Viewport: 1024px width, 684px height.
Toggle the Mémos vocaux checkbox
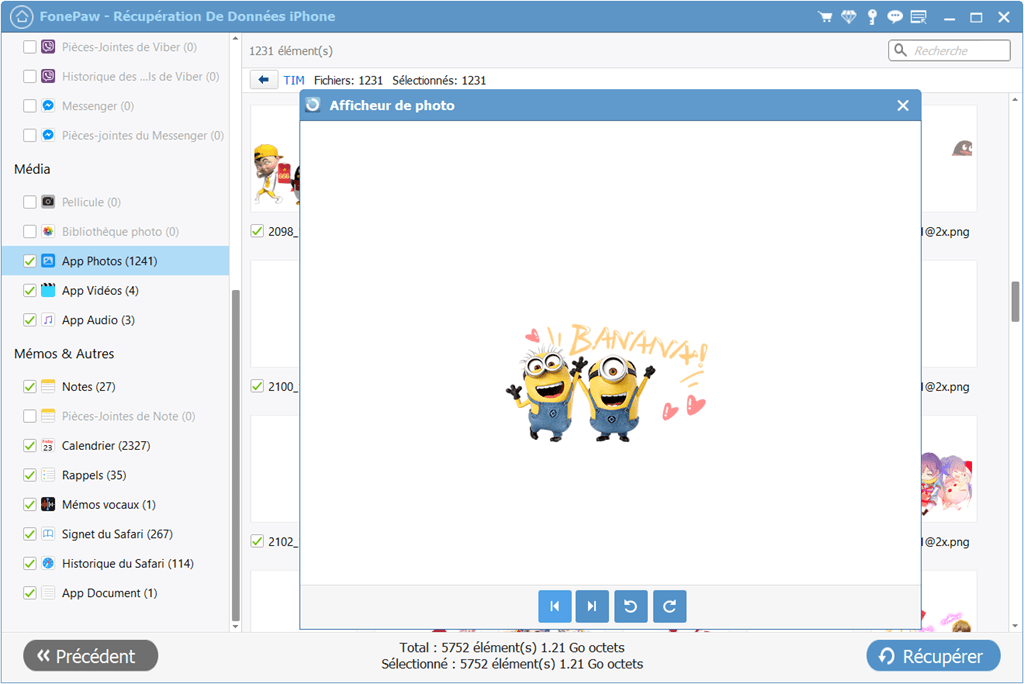coord(29,504)
